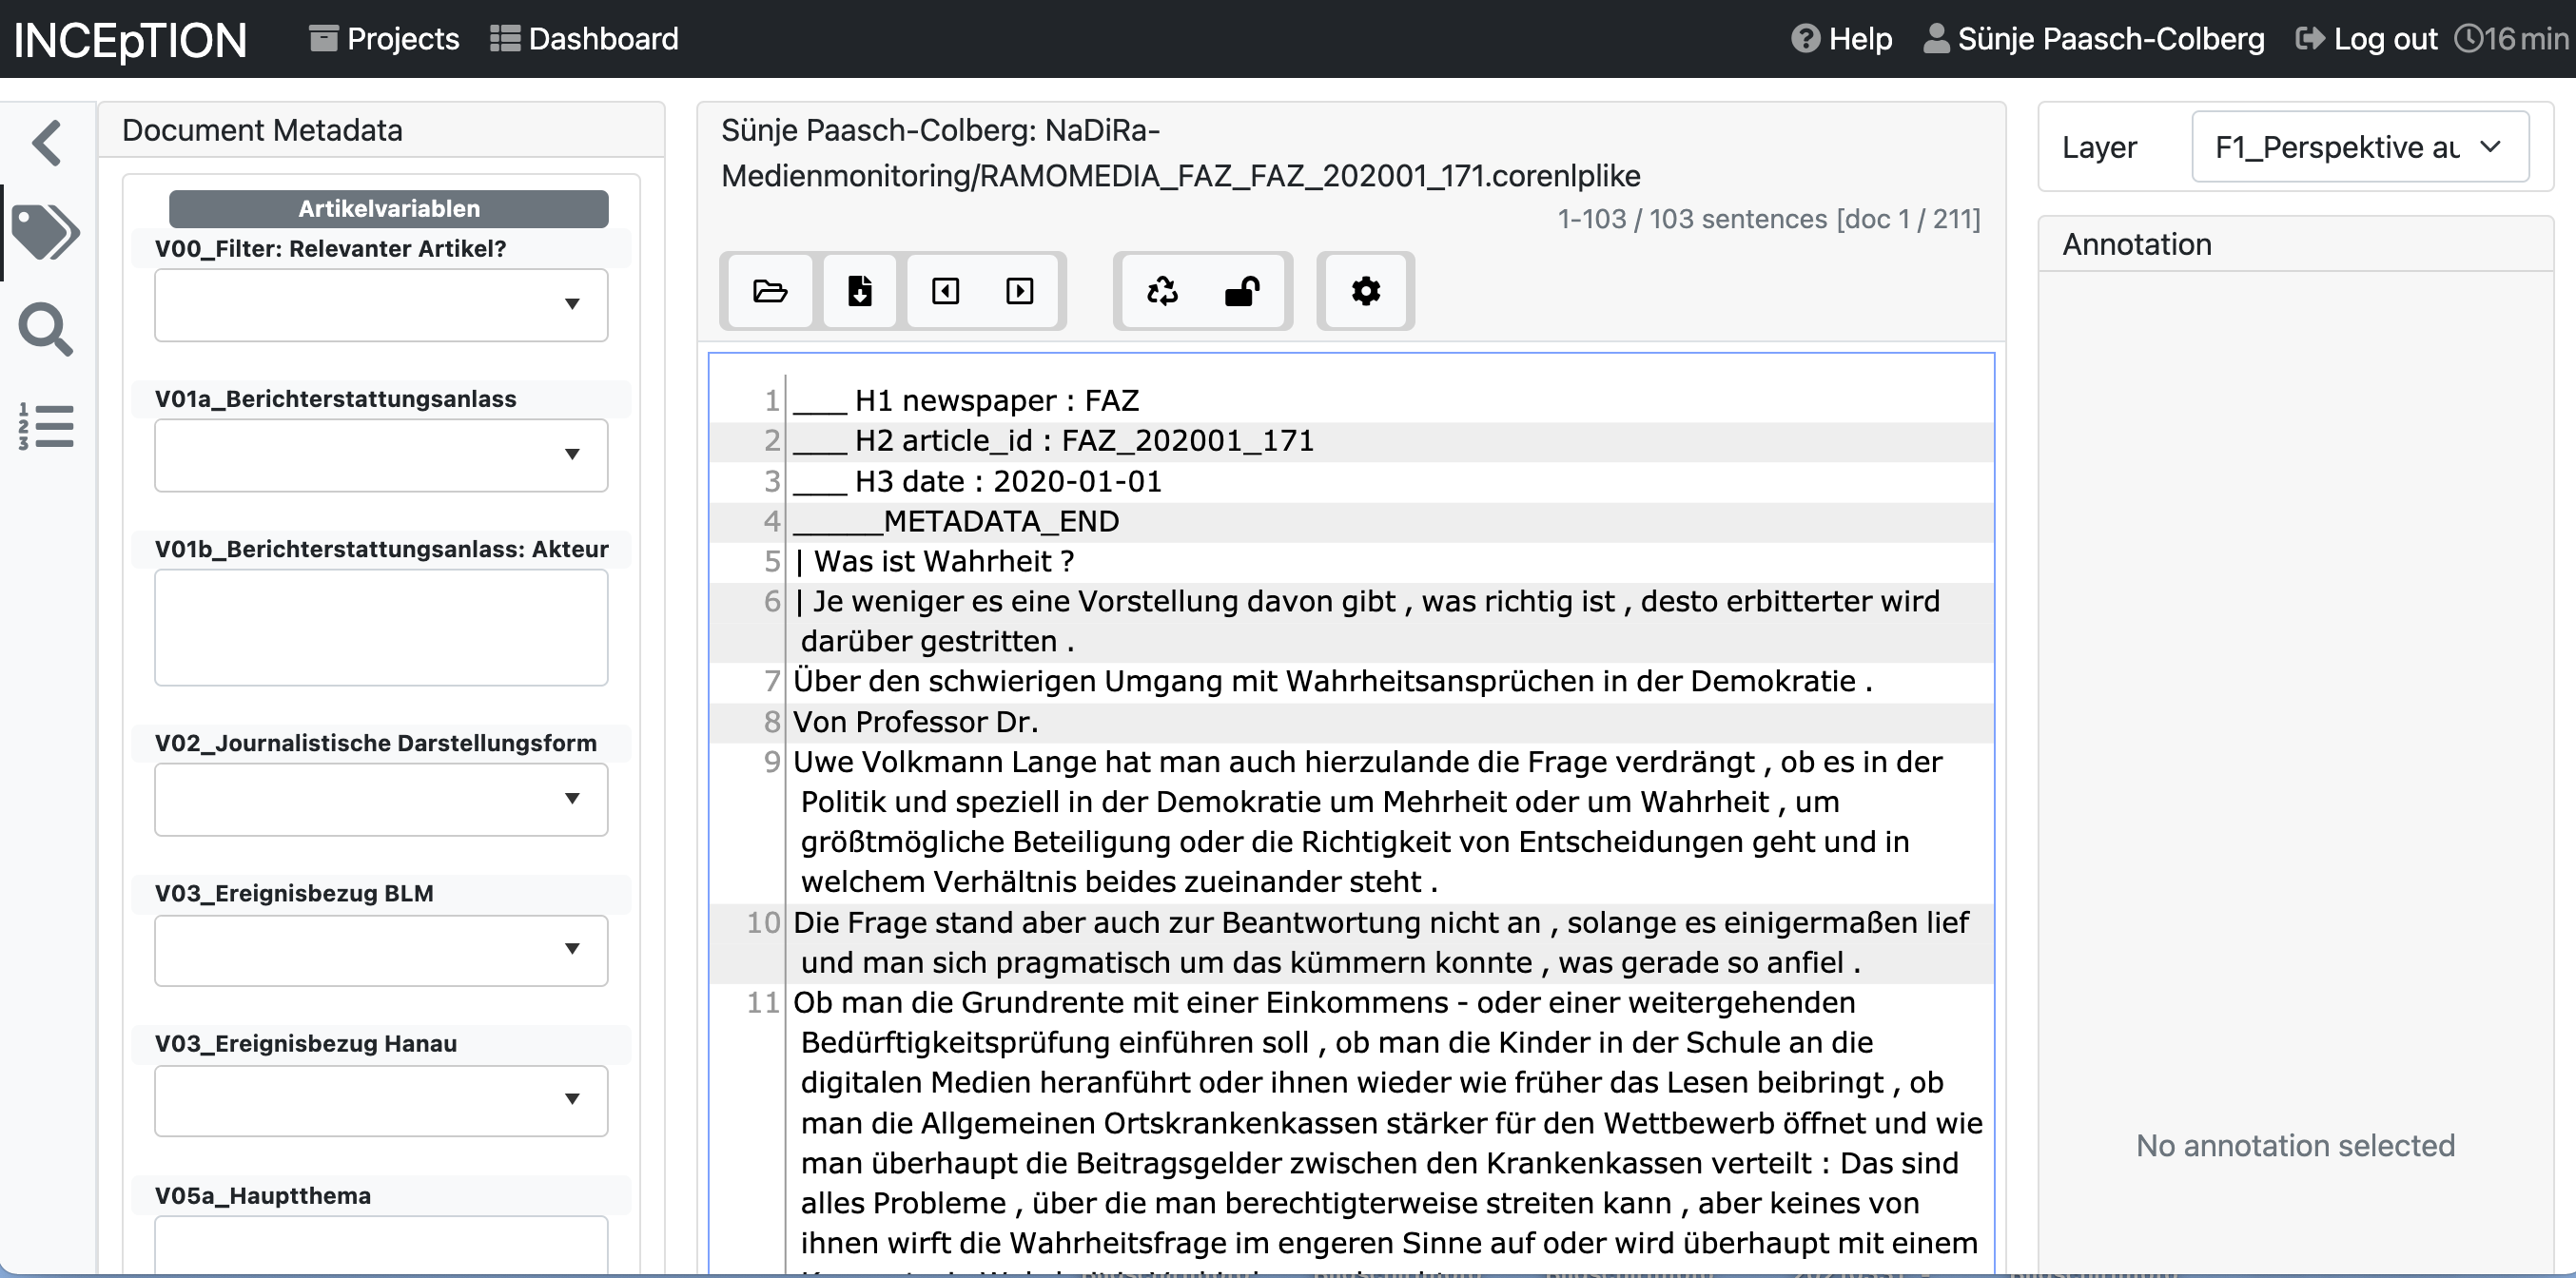Click sentence 6 starting 'Je weniger es eine'
The height and width of the screenshot is (1278, 2576).
point(1368,621)
